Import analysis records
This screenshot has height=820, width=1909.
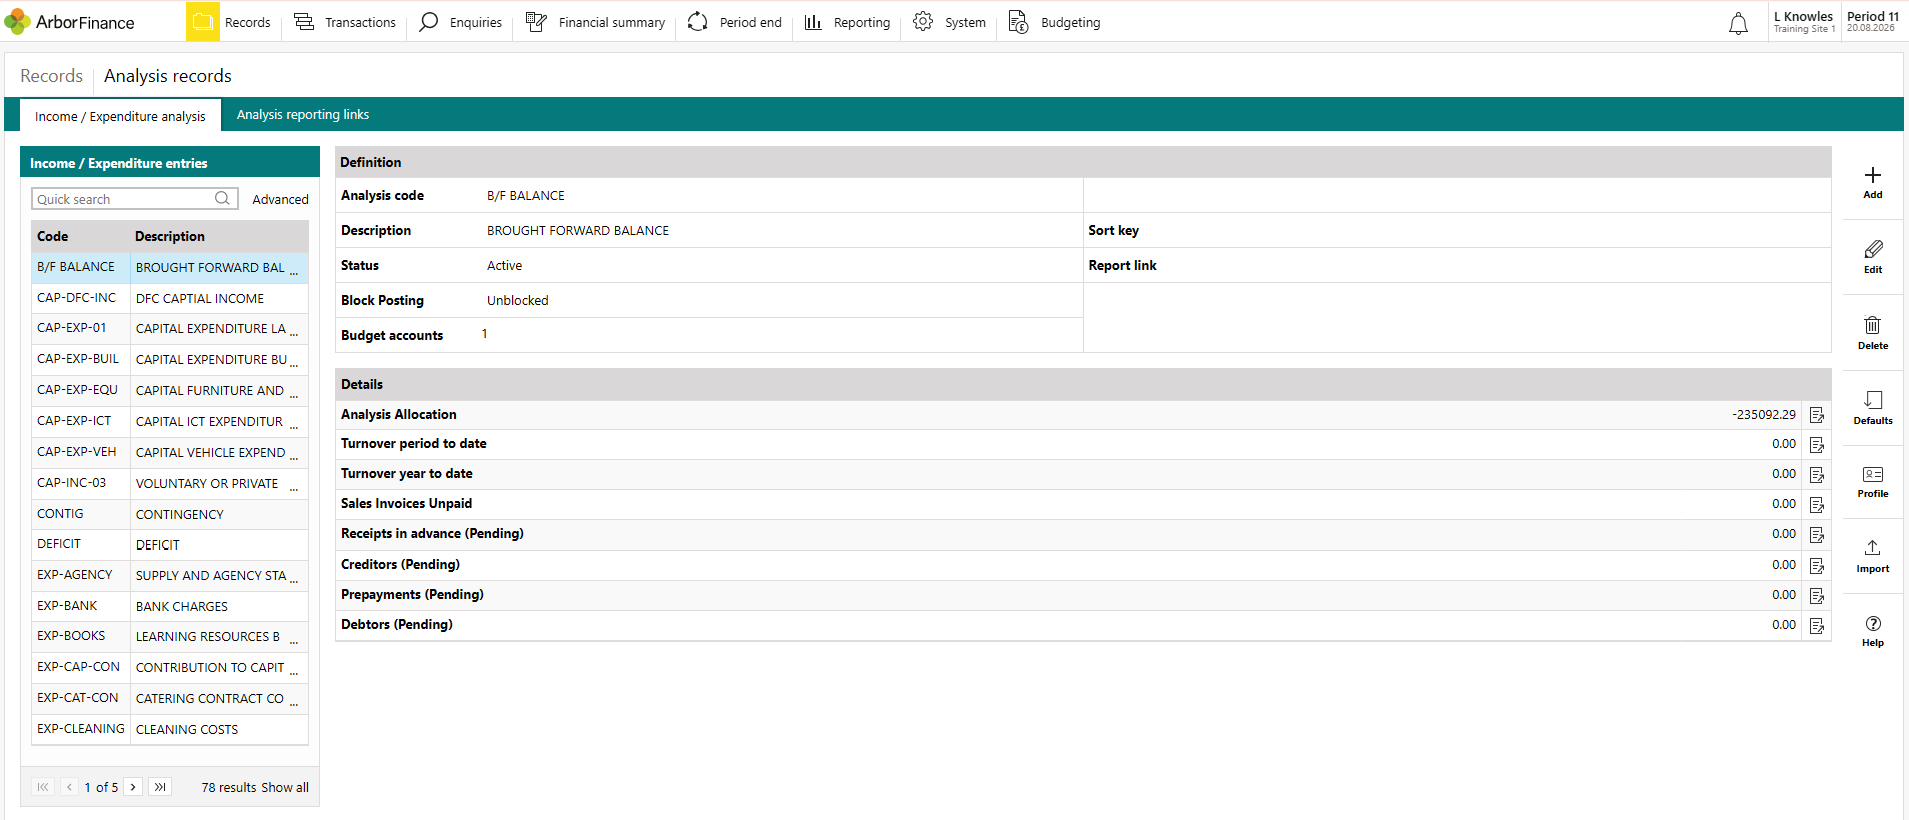[1873, 556]
